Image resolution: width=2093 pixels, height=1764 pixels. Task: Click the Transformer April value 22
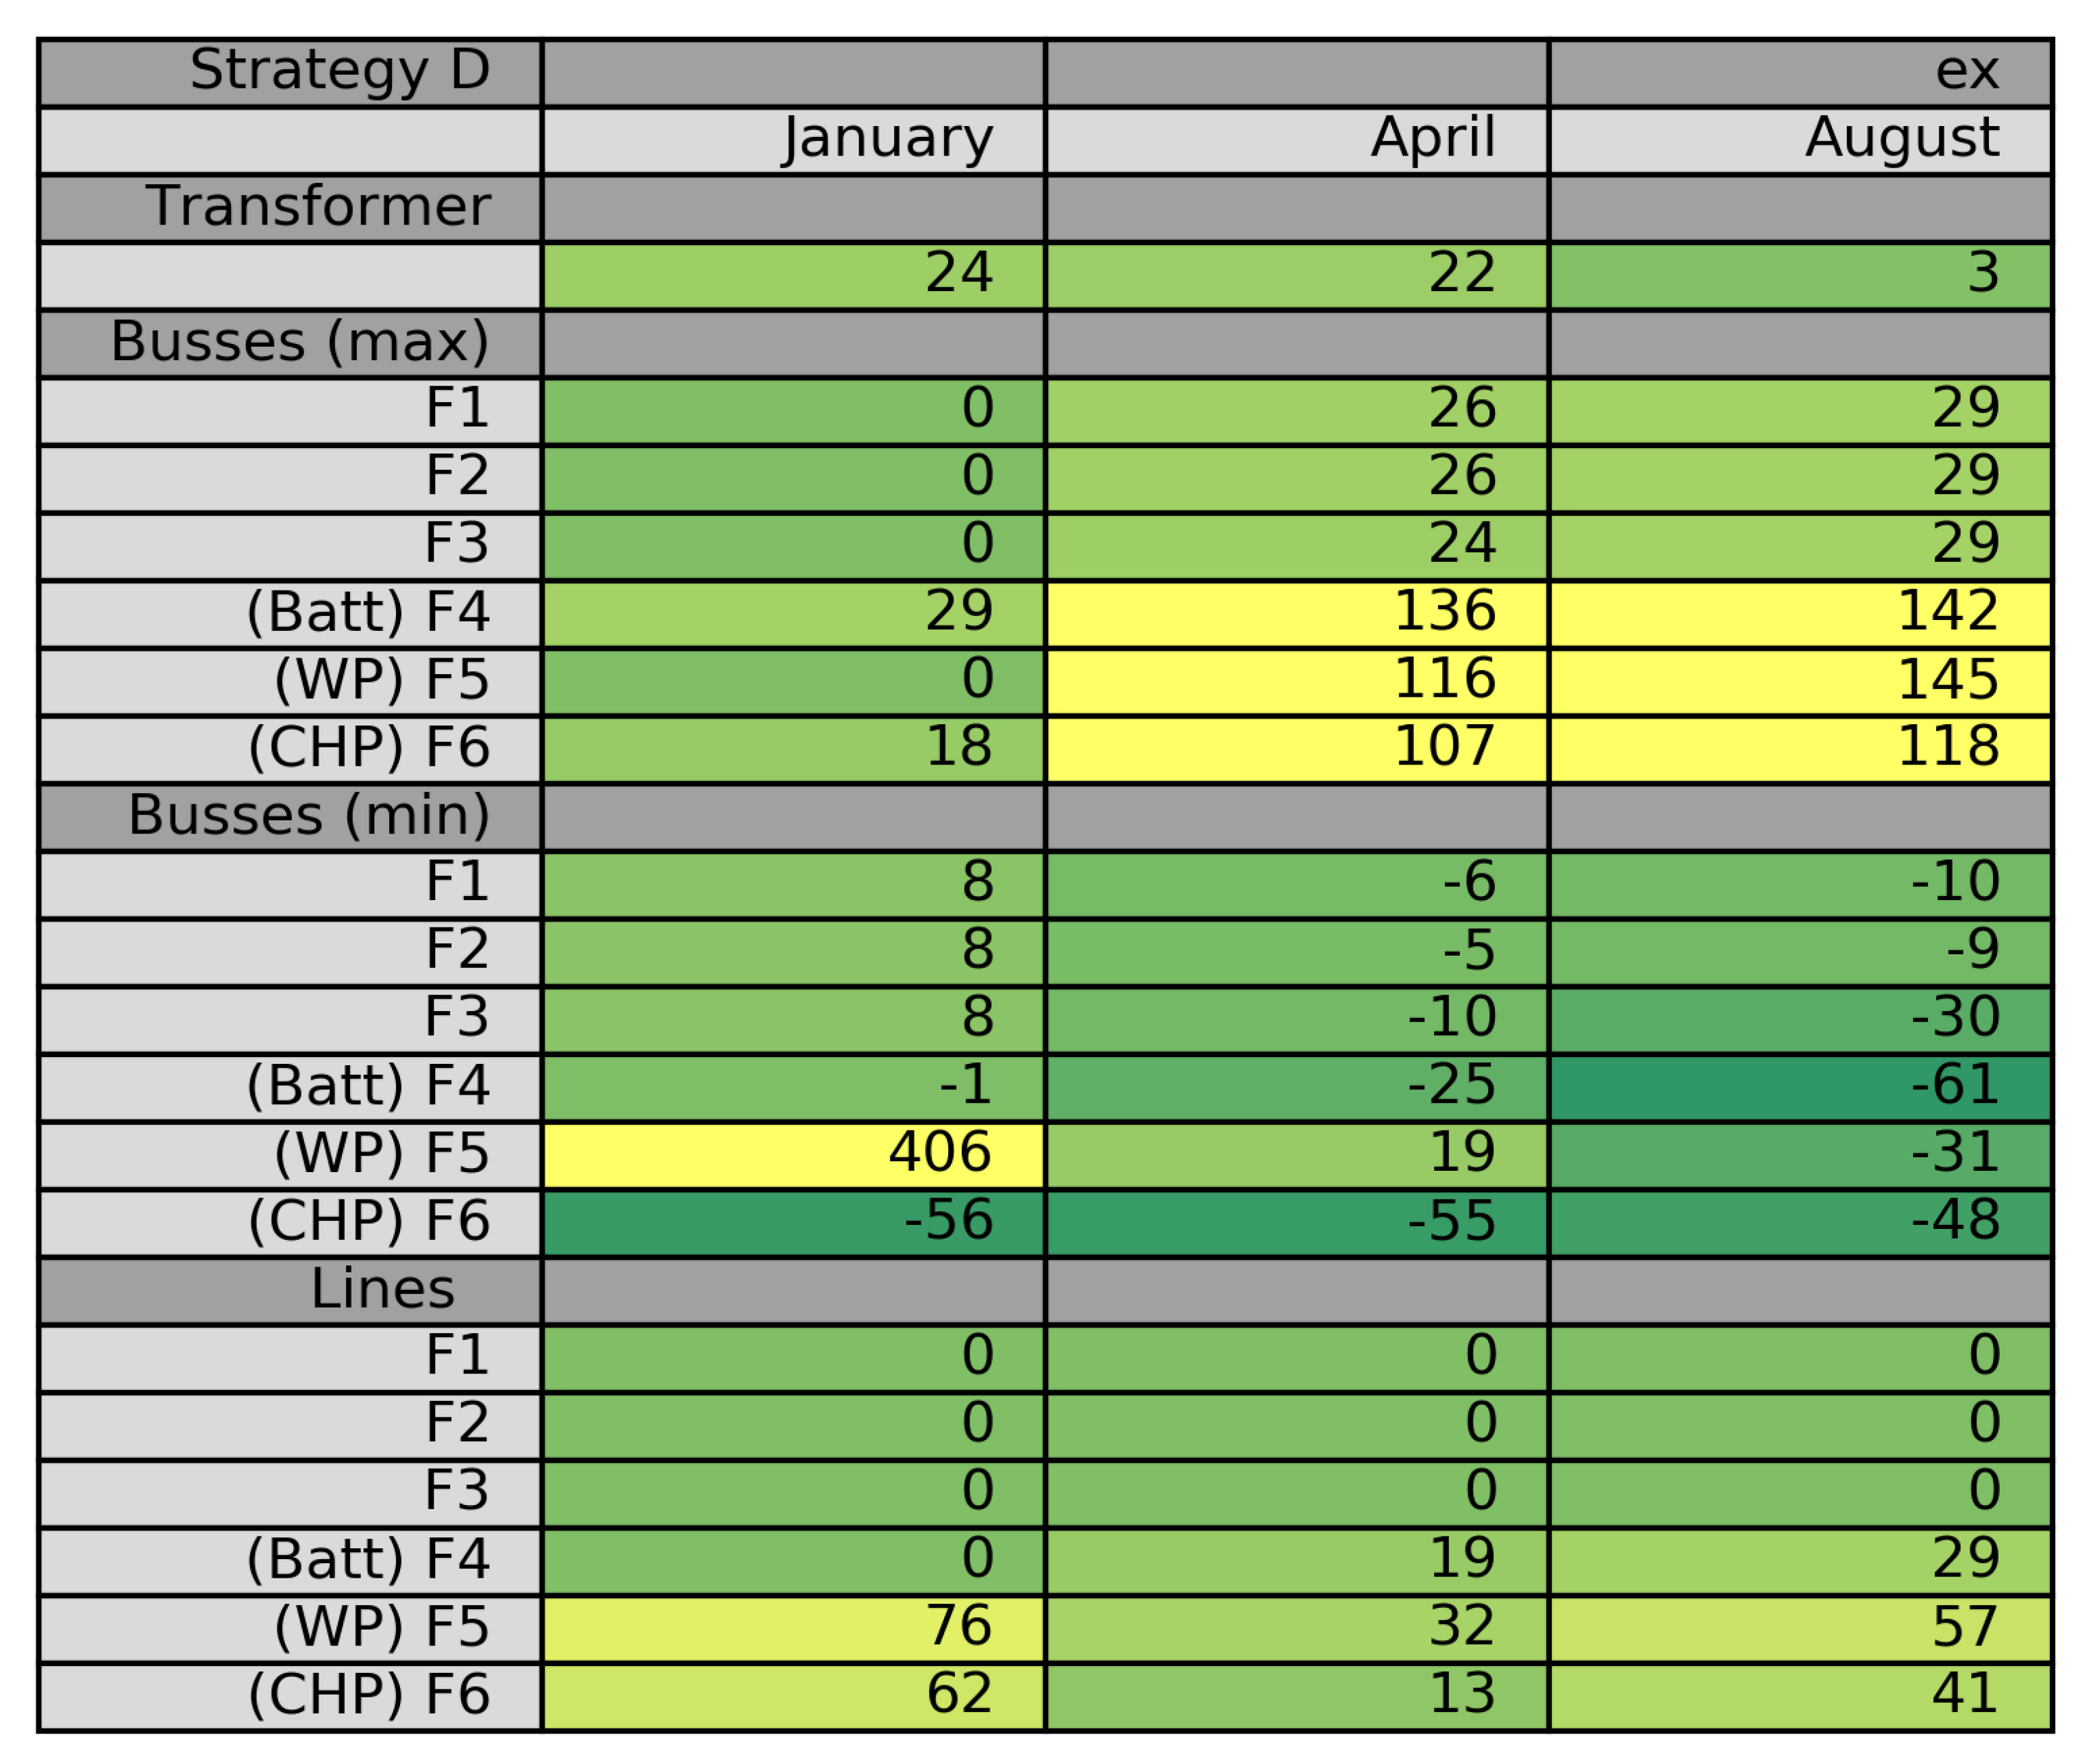(x=1296, y=275)
